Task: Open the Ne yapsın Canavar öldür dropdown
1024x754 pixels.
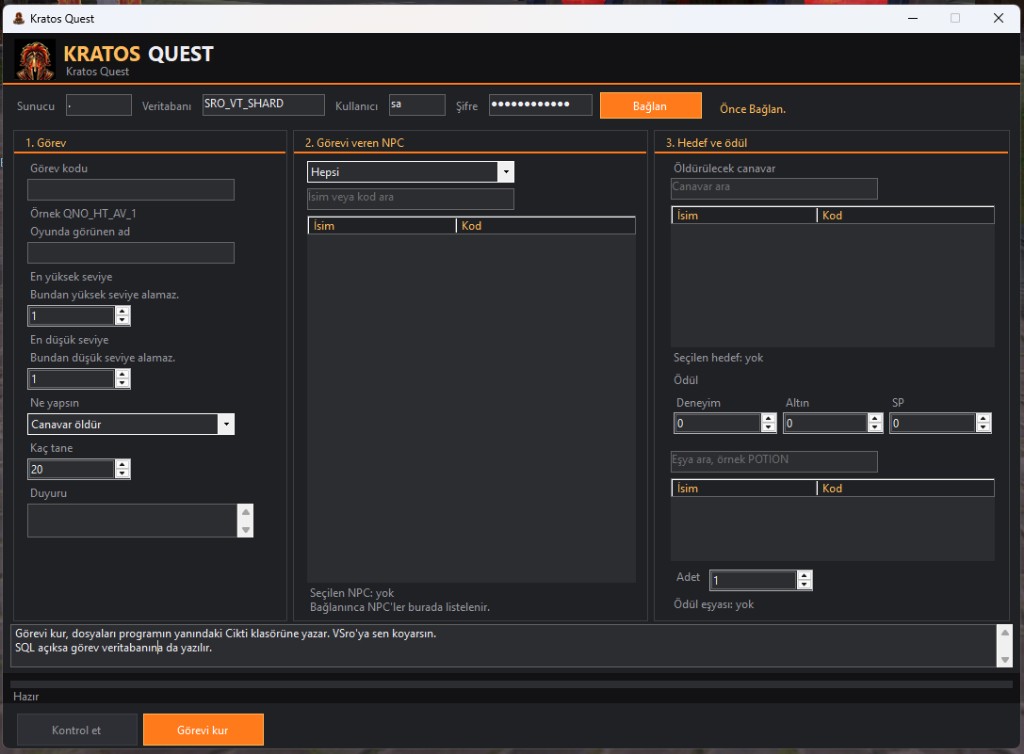Action: pos(226,424)
